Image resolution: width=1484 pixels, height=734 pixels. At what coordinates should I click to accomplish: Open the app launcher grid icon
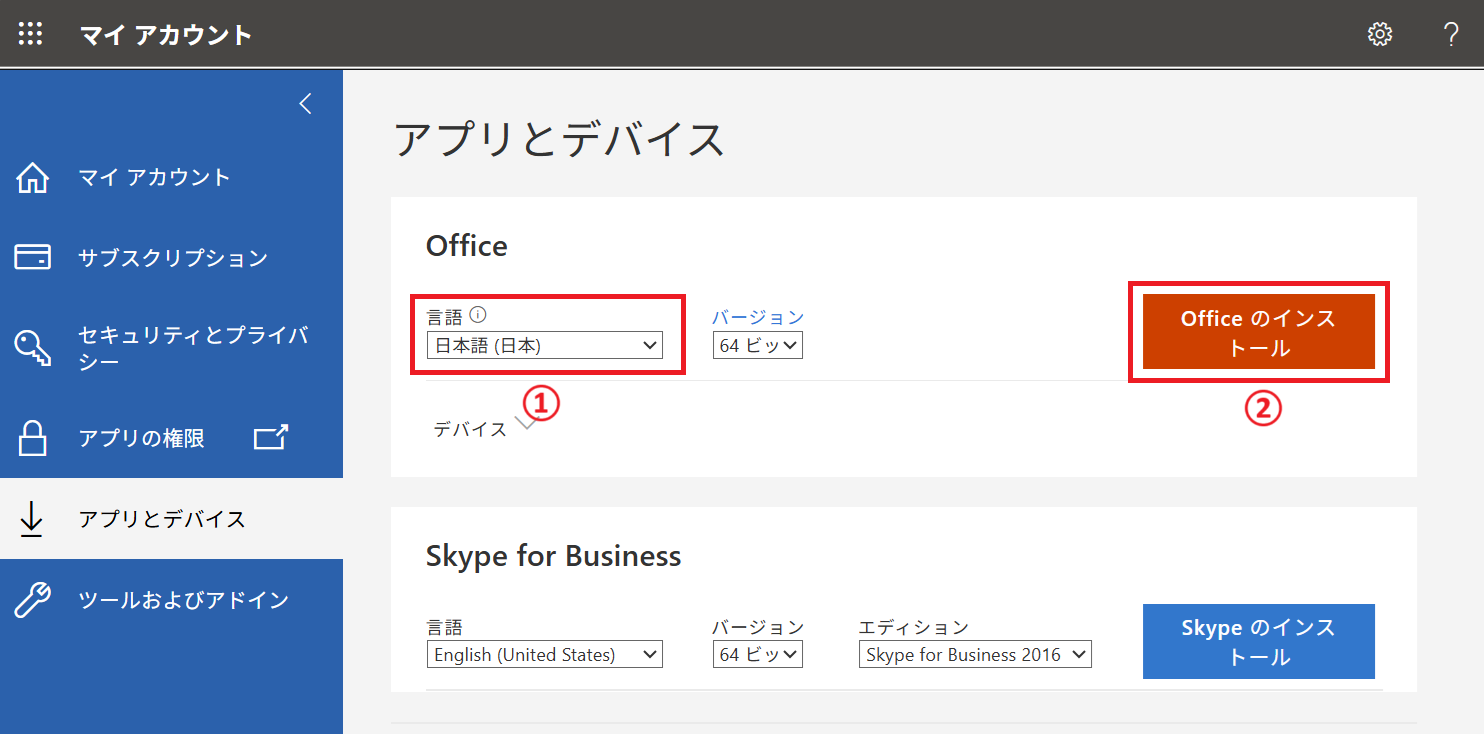tap(31, 34)
